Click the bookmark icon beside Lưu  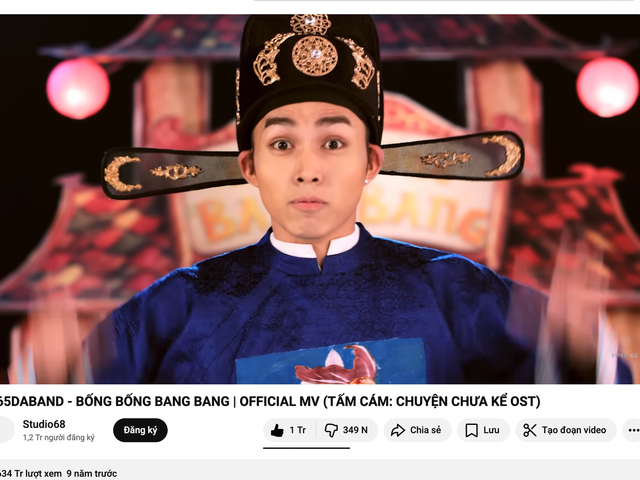tap(471, 430)
